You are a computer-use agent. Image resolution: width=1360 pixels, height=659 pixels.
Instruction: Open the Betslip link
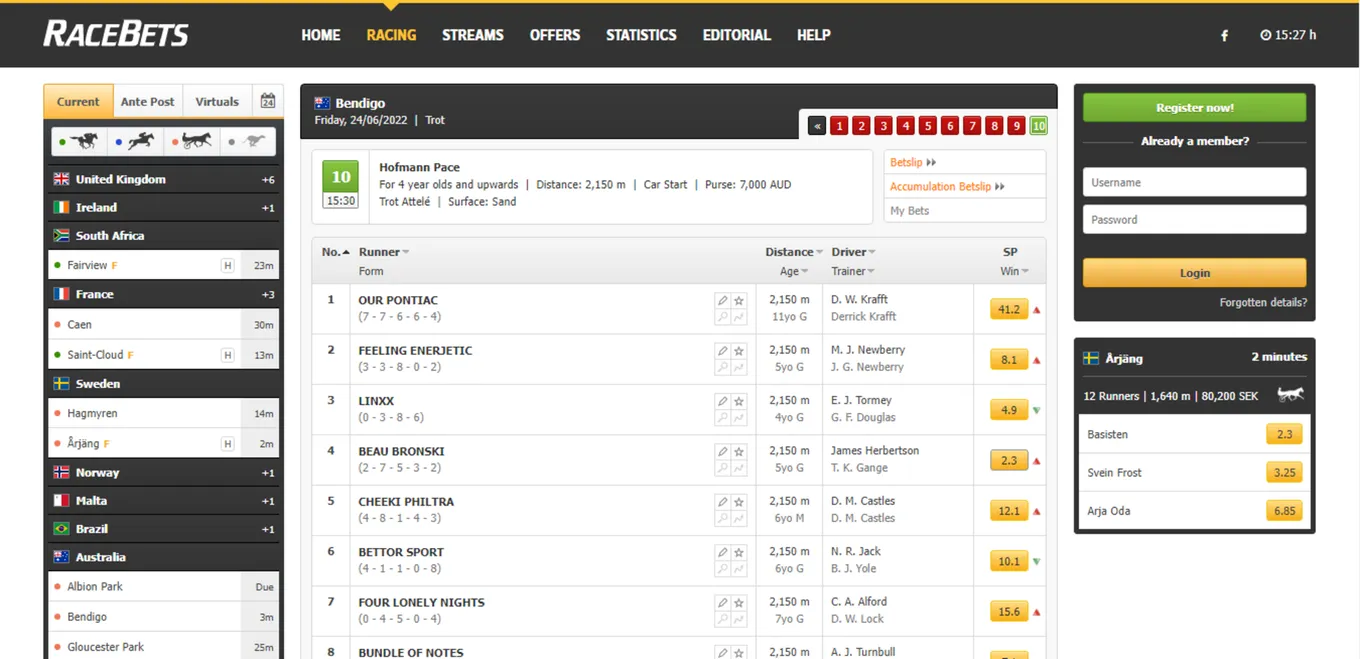click(x=913, y=162)
